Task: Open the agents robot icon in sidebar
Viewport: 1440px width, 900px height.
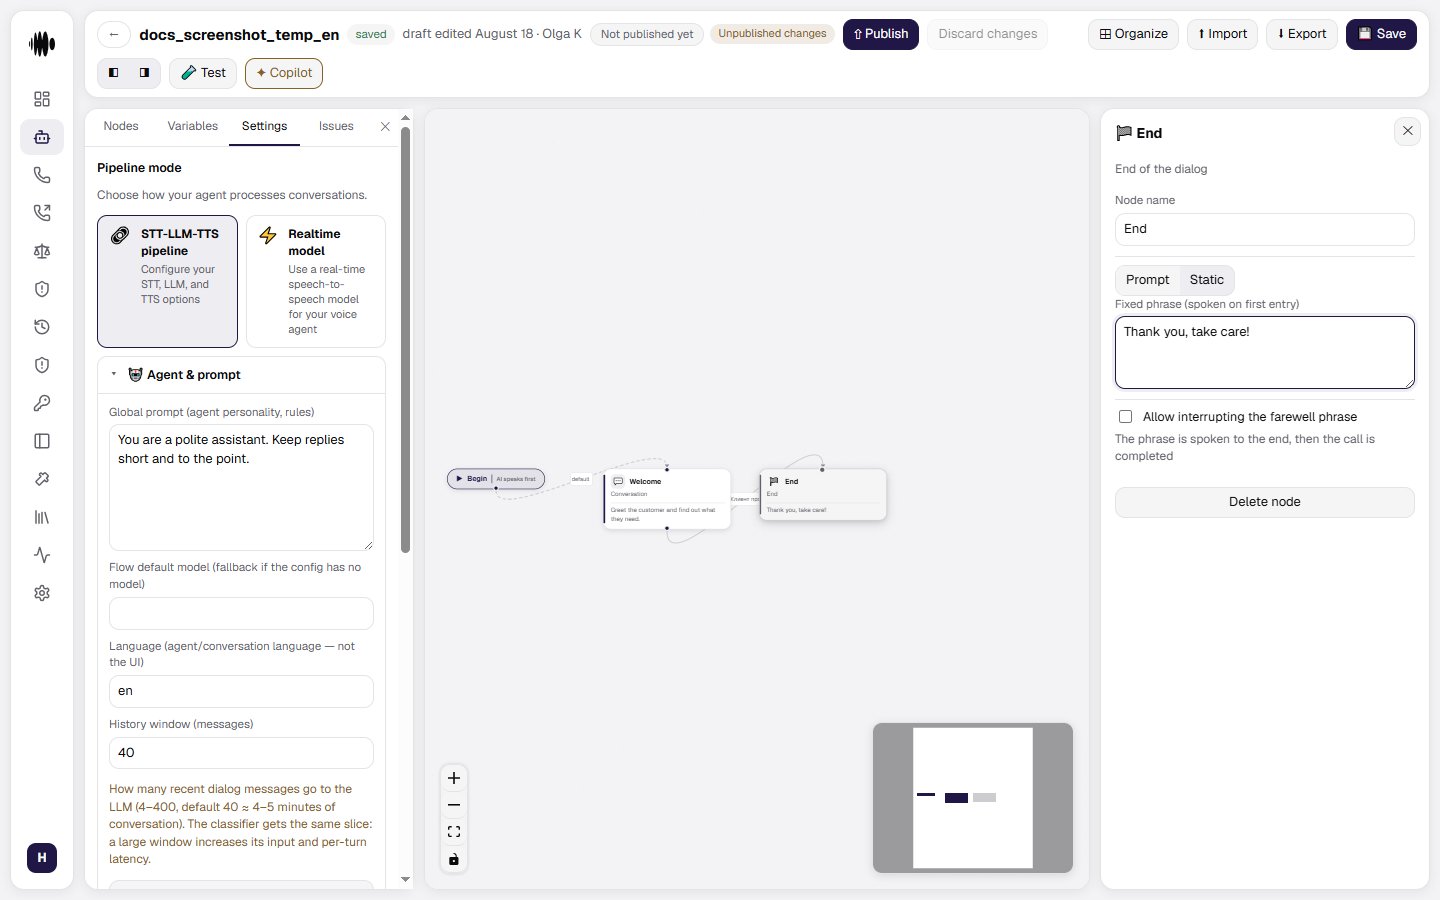Action: [42, 137]
